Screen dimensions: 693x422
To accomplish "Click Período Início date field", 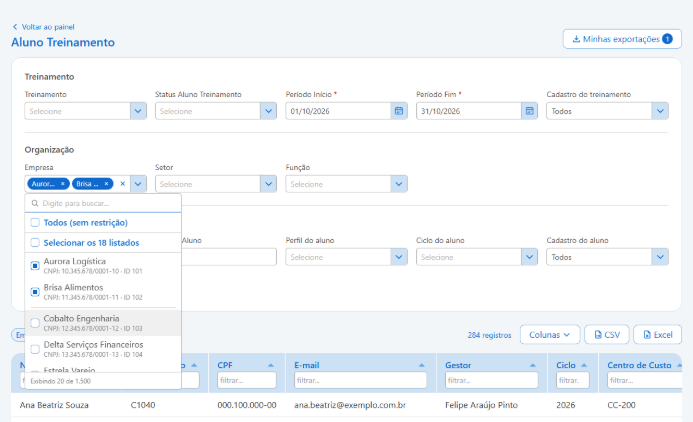I will pyautogui.click(x=339, y=111).
